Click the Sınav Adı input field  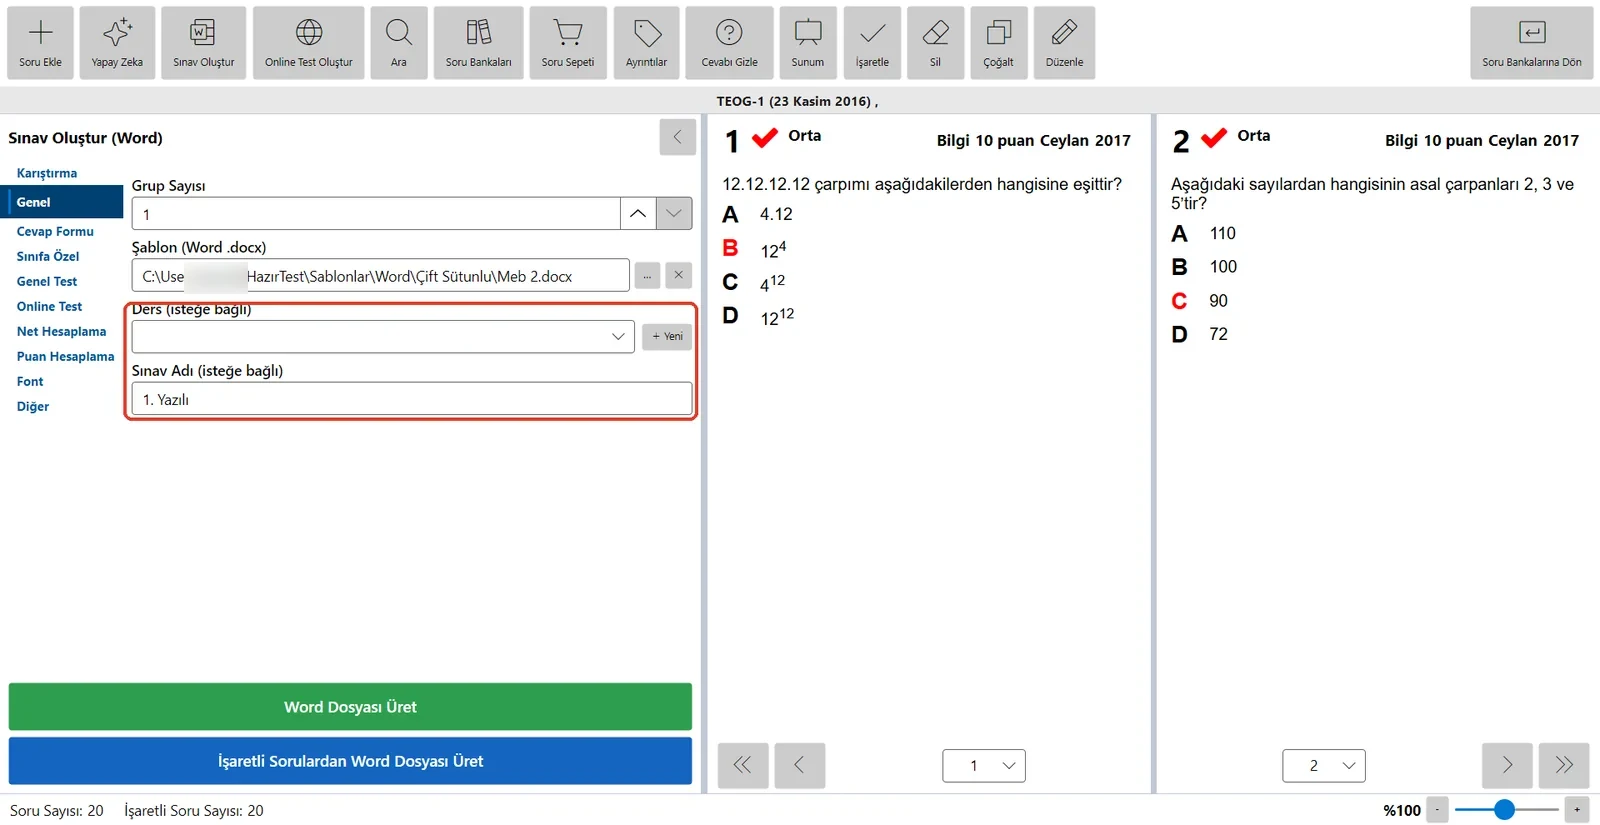click(x=412, y=399)
